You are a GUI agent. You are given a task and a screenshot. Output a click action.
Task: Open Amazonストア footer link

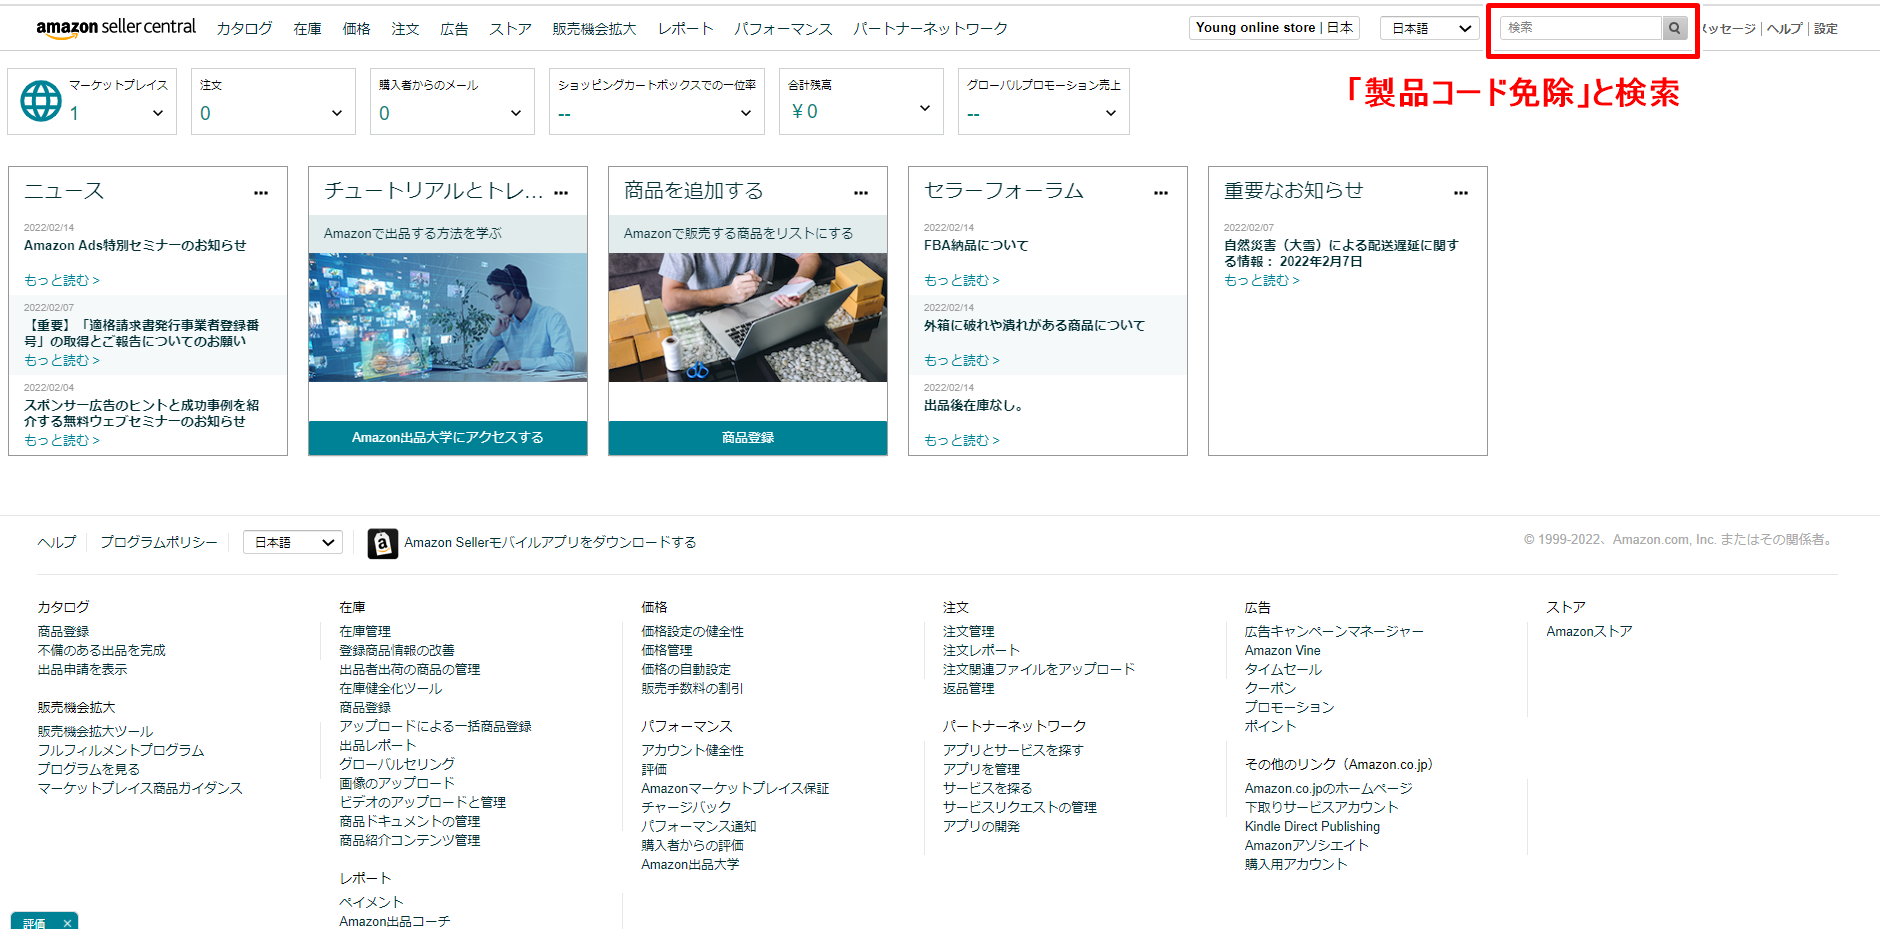[x=1589, y=632]
